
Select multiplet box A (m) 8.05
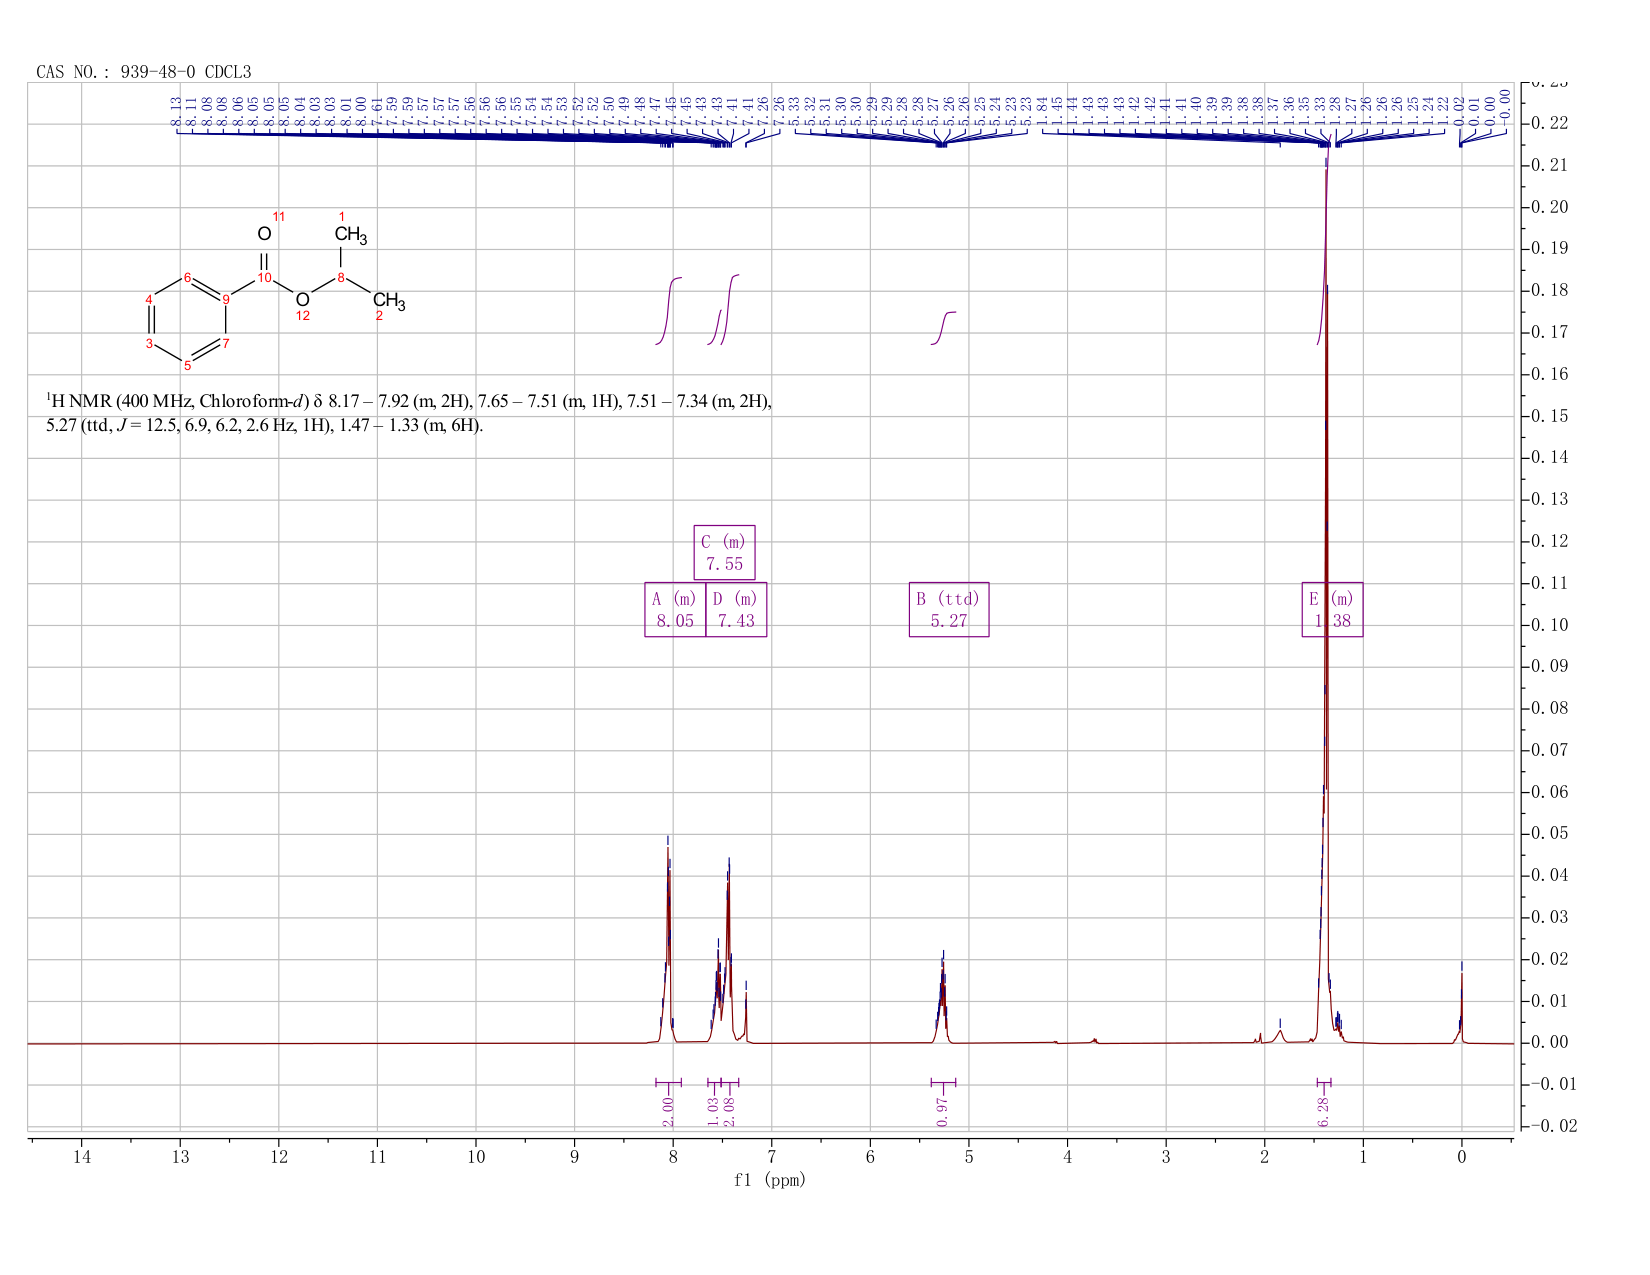[x=675, y=610]
